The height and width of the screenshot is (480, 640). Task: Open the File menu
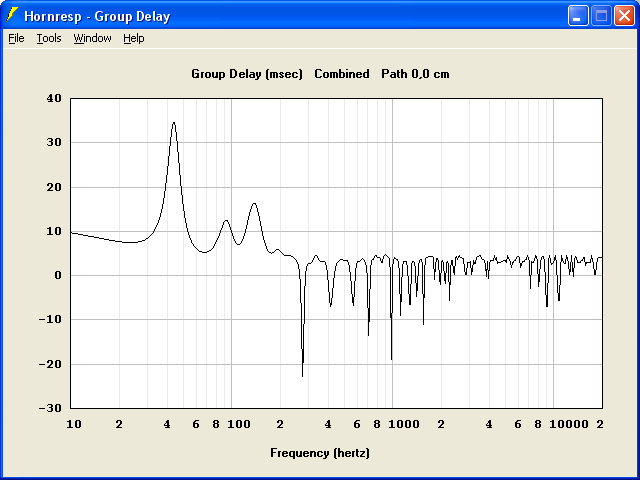click(16, 38)
